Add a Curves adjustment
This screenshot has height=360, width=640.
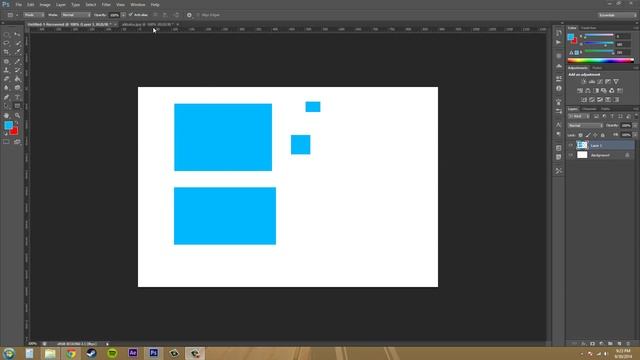coord(600,82)
